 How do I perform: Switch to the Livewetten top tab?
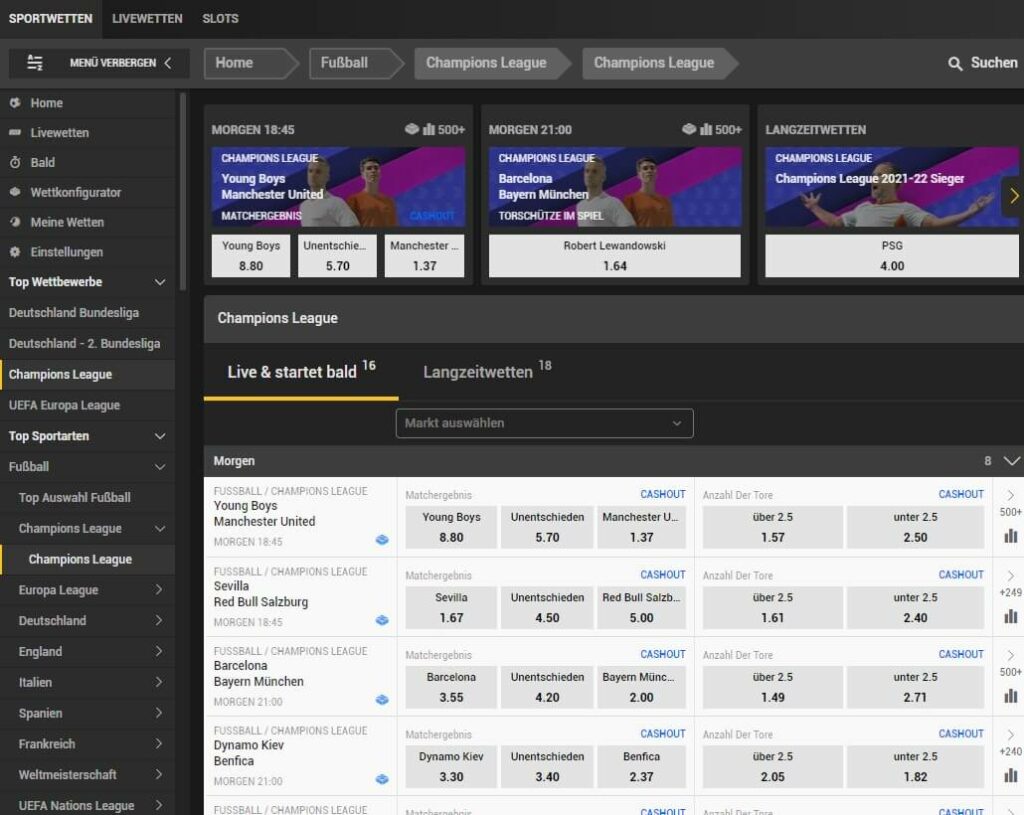(x=147, y=19)
